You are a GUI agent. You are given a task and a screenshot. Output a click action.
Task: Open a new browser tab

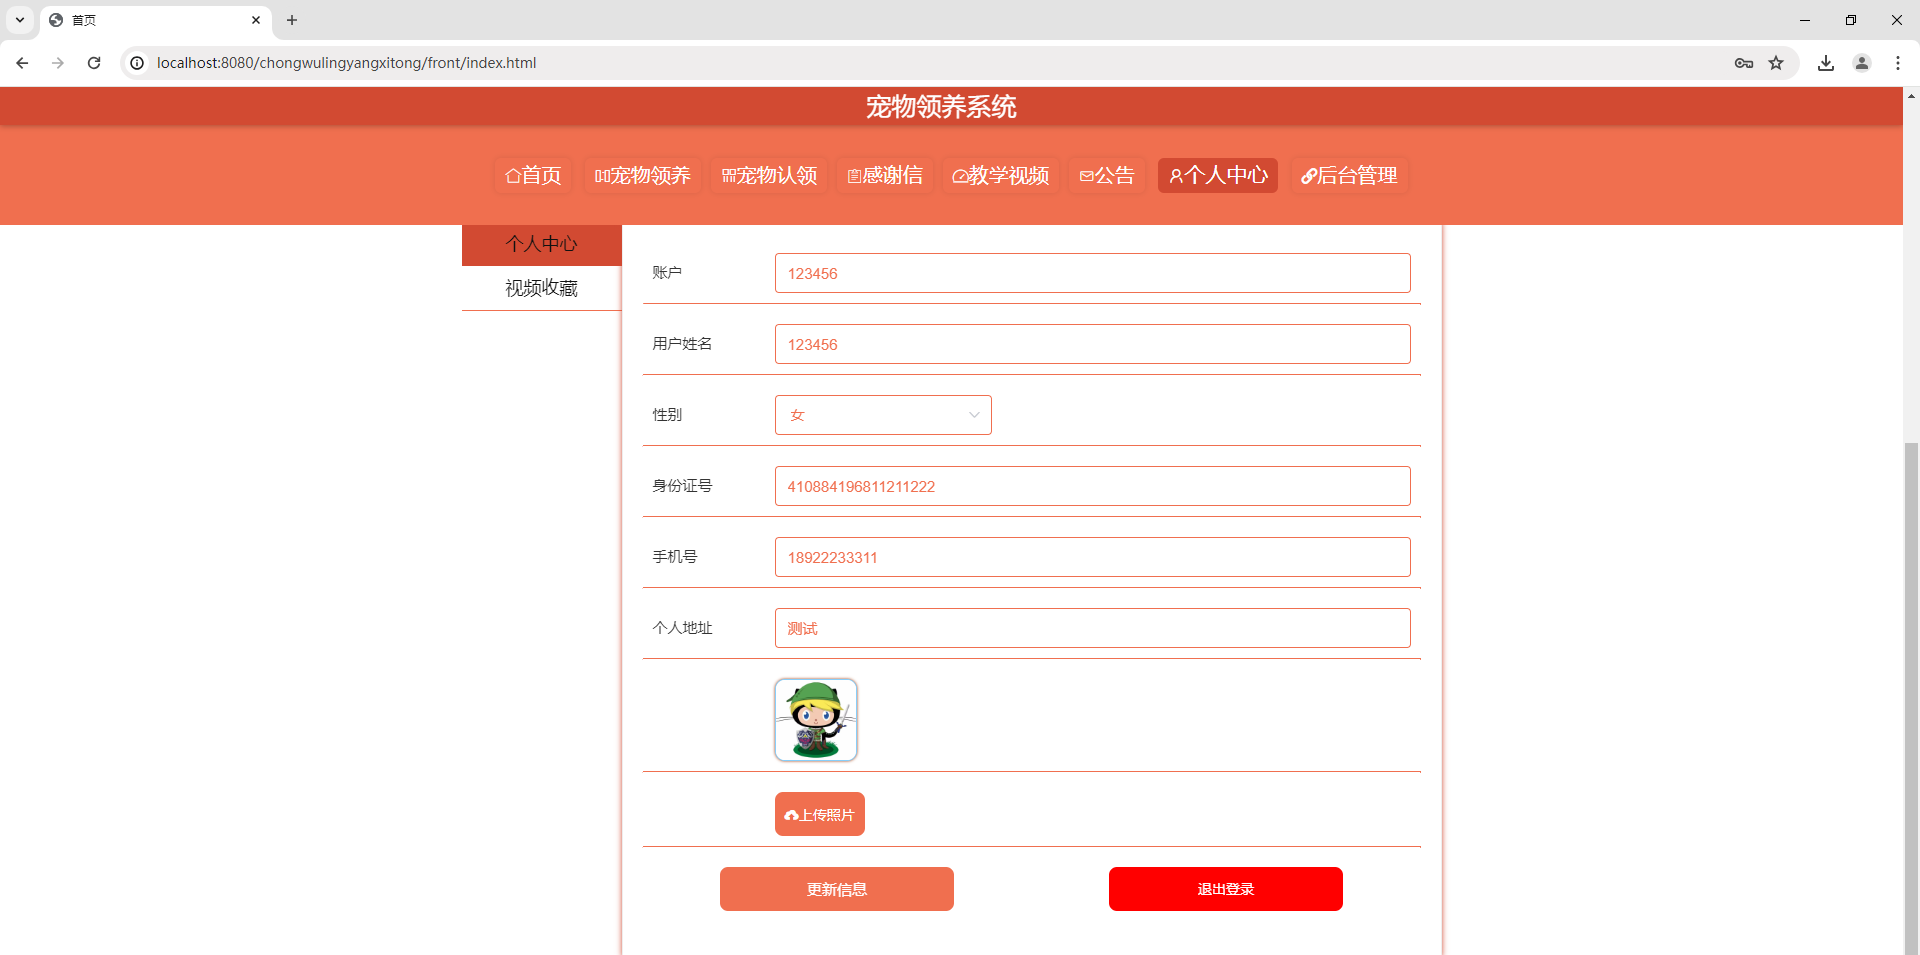tap(292, 20)
